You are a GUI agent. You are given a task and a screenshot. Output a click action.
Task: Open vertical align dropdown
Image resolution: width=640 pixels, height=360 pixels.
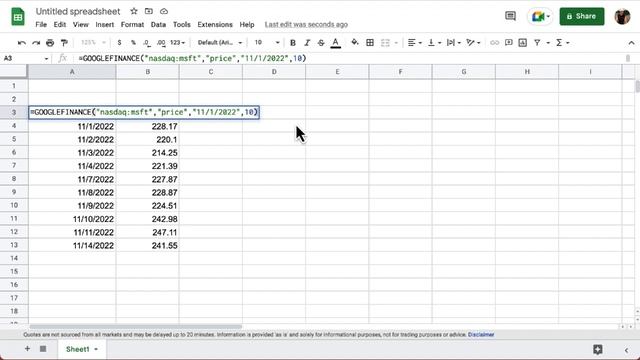[x=434, y=42]
